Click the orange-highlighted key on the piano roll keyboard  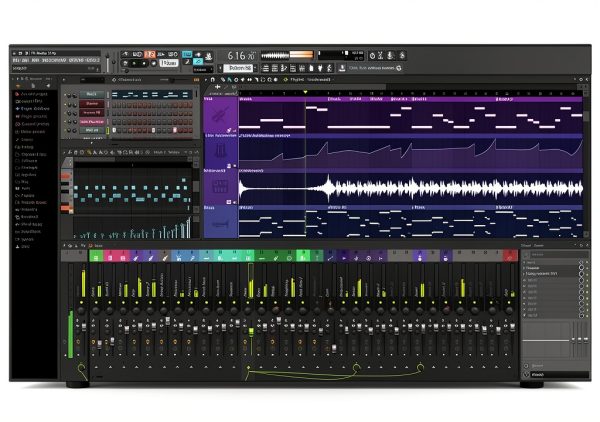pos(67,208)
